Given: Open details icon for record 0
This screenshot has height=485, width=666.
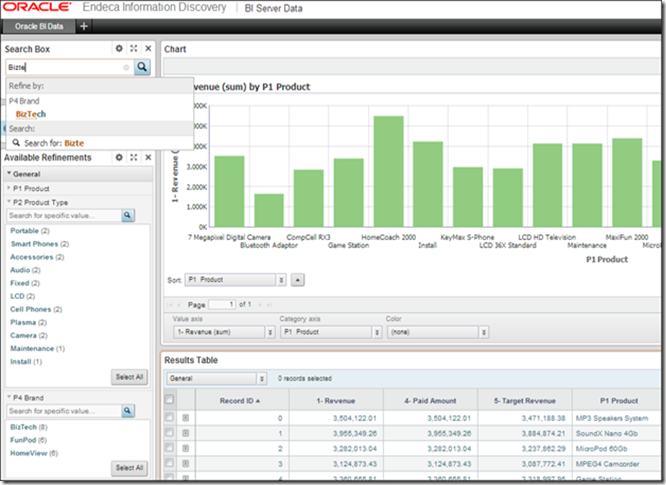Looking at the screenshot, I should 185,417.
